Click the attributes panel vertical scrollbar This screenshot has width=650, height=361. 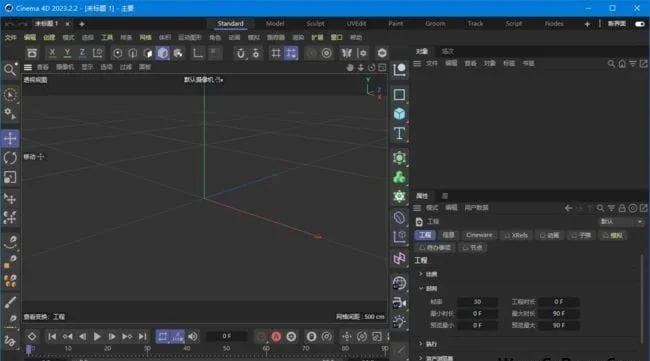(642, 300)
